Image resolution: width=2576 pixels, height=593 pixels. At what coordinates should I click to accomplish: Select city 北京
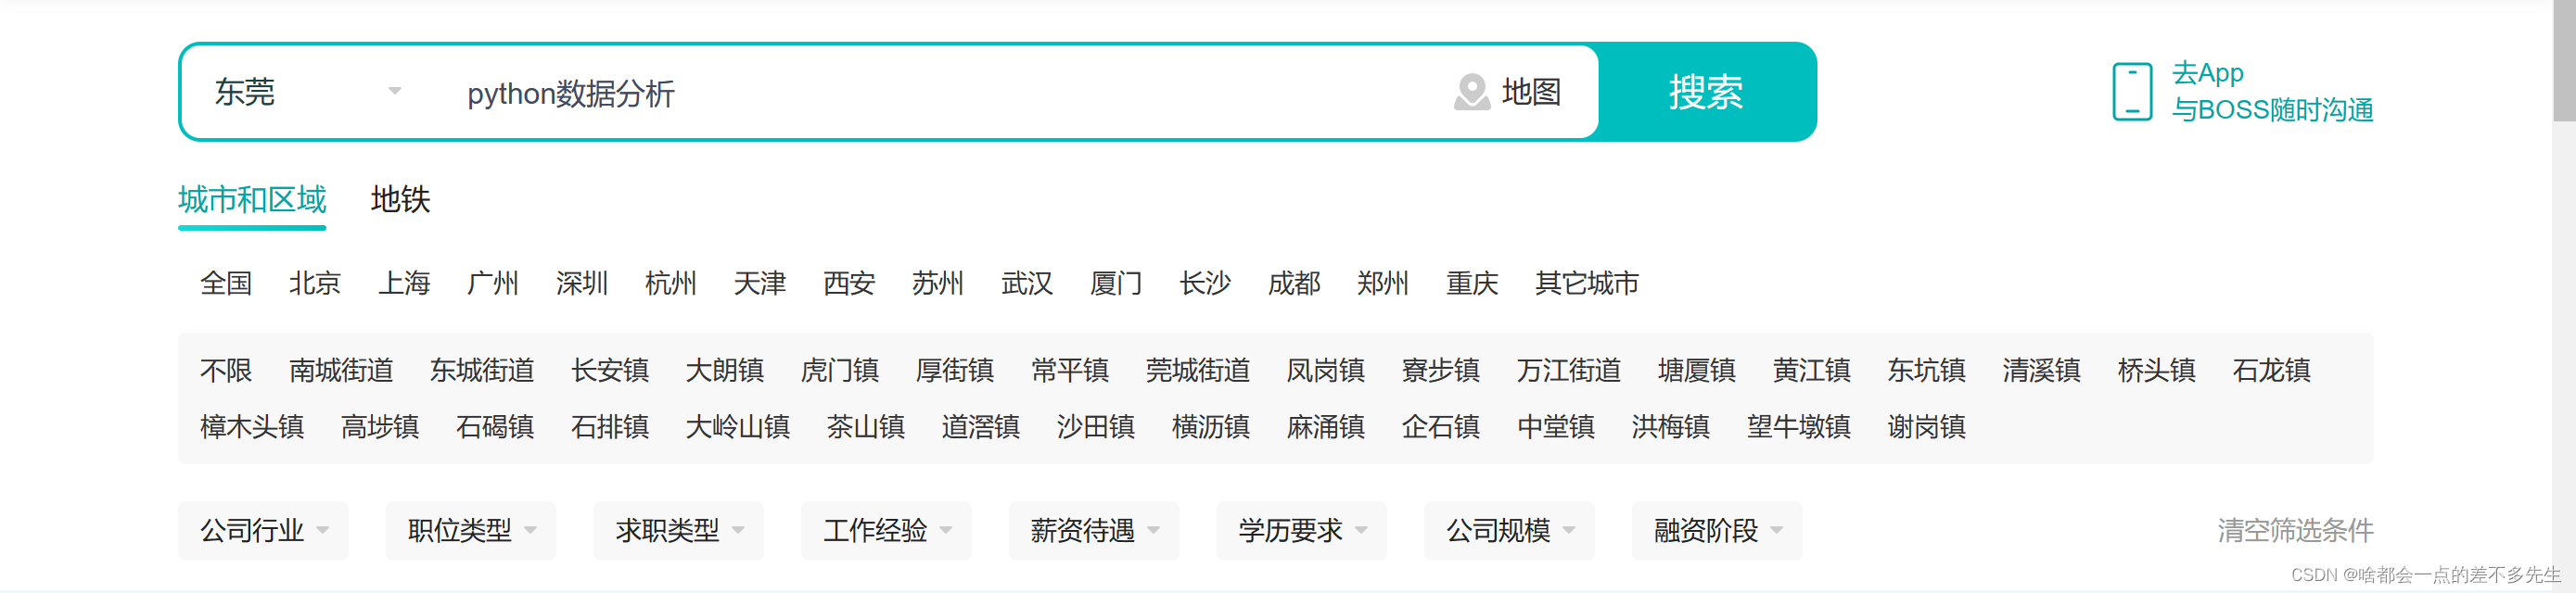[x=315, y=283]
